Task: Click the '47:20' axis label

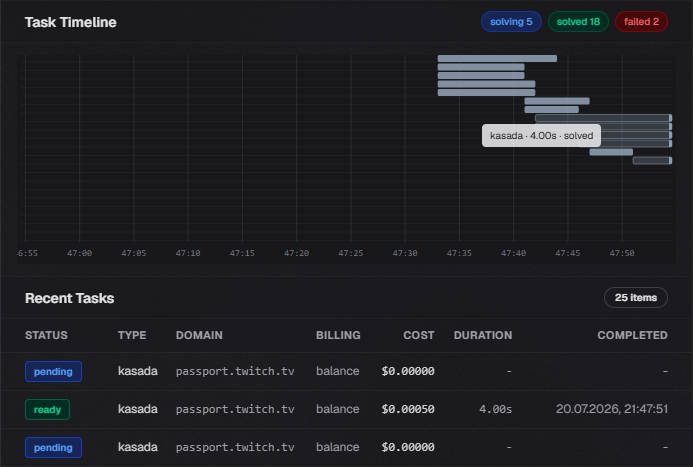Action: 297,253
